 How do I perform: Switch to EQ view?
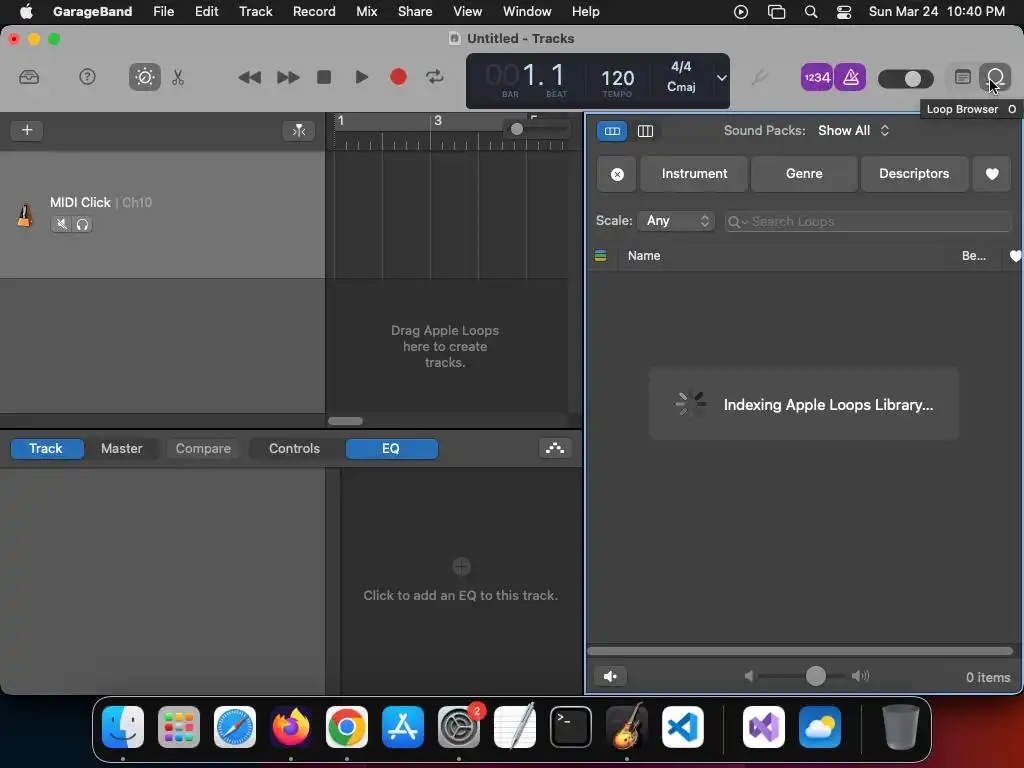(x=391, y=449)
